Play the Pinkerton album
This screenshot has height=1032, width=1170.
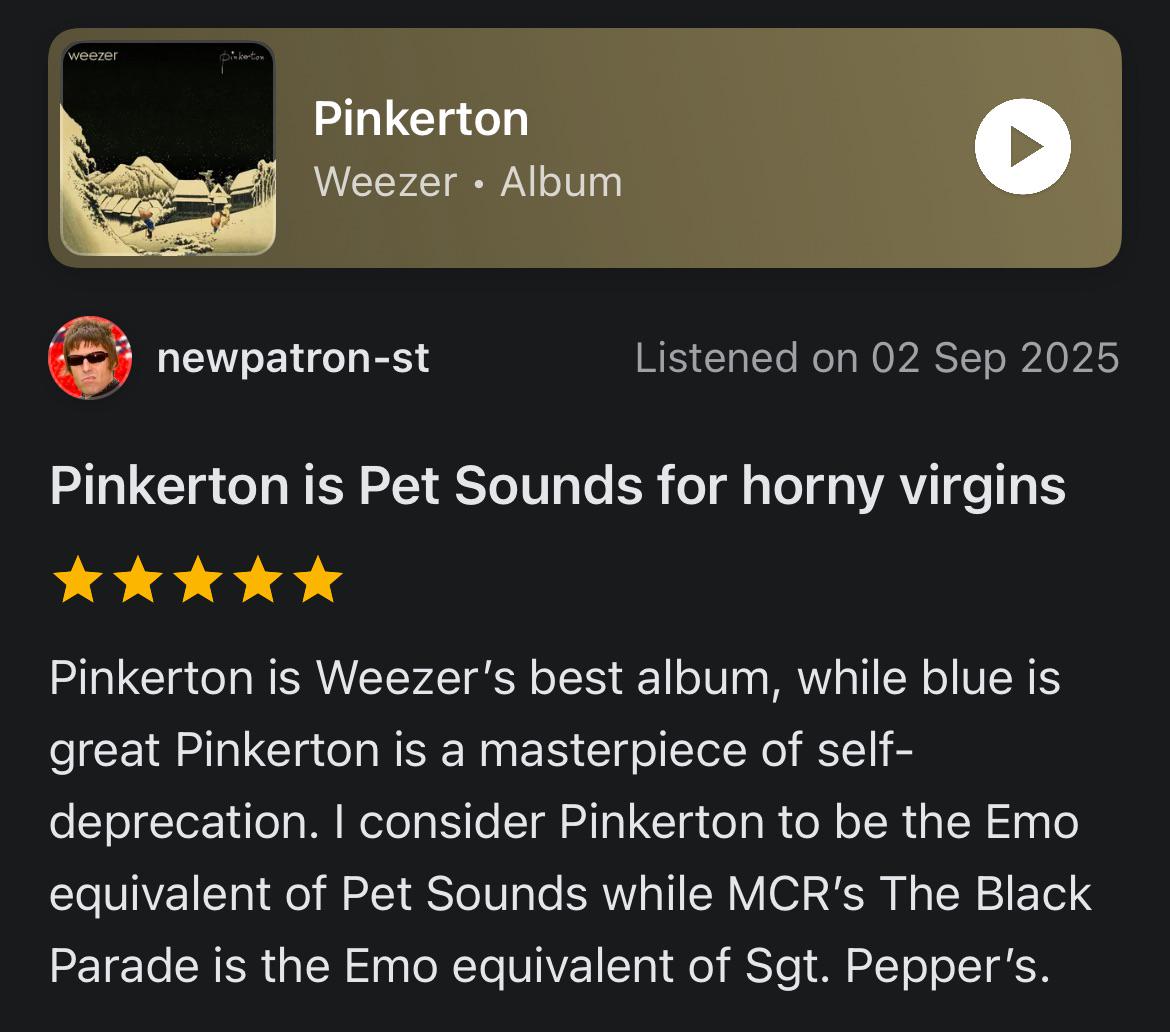(x=1022, y=146)
